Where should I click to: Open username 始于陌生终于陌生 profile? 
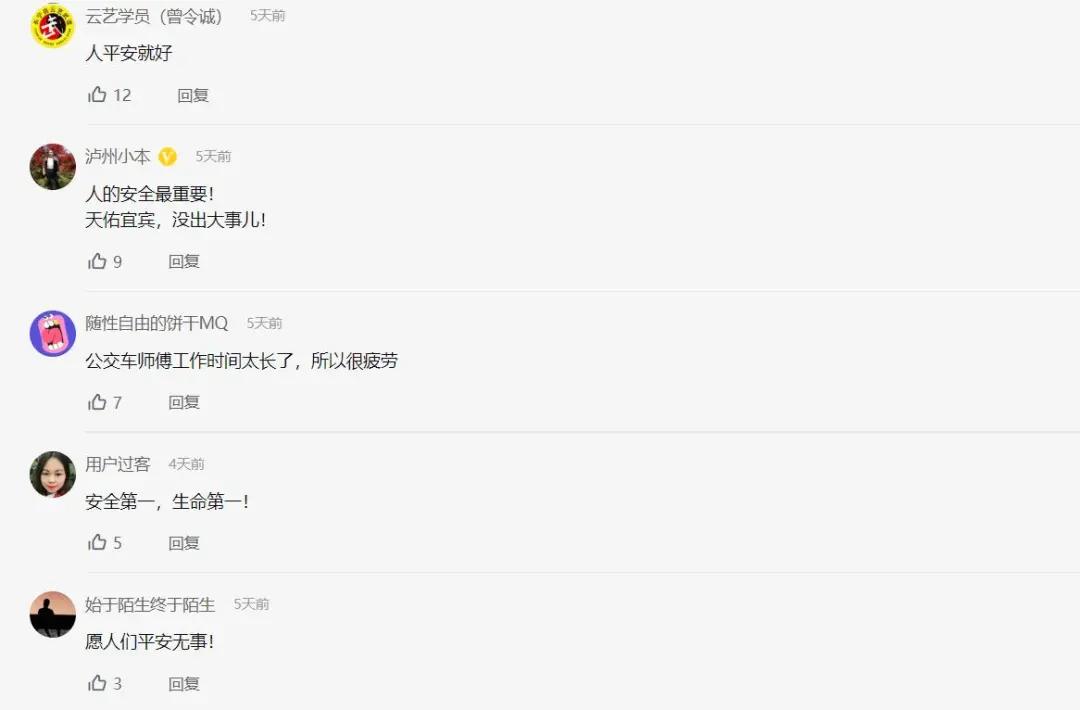pos(150,605)
